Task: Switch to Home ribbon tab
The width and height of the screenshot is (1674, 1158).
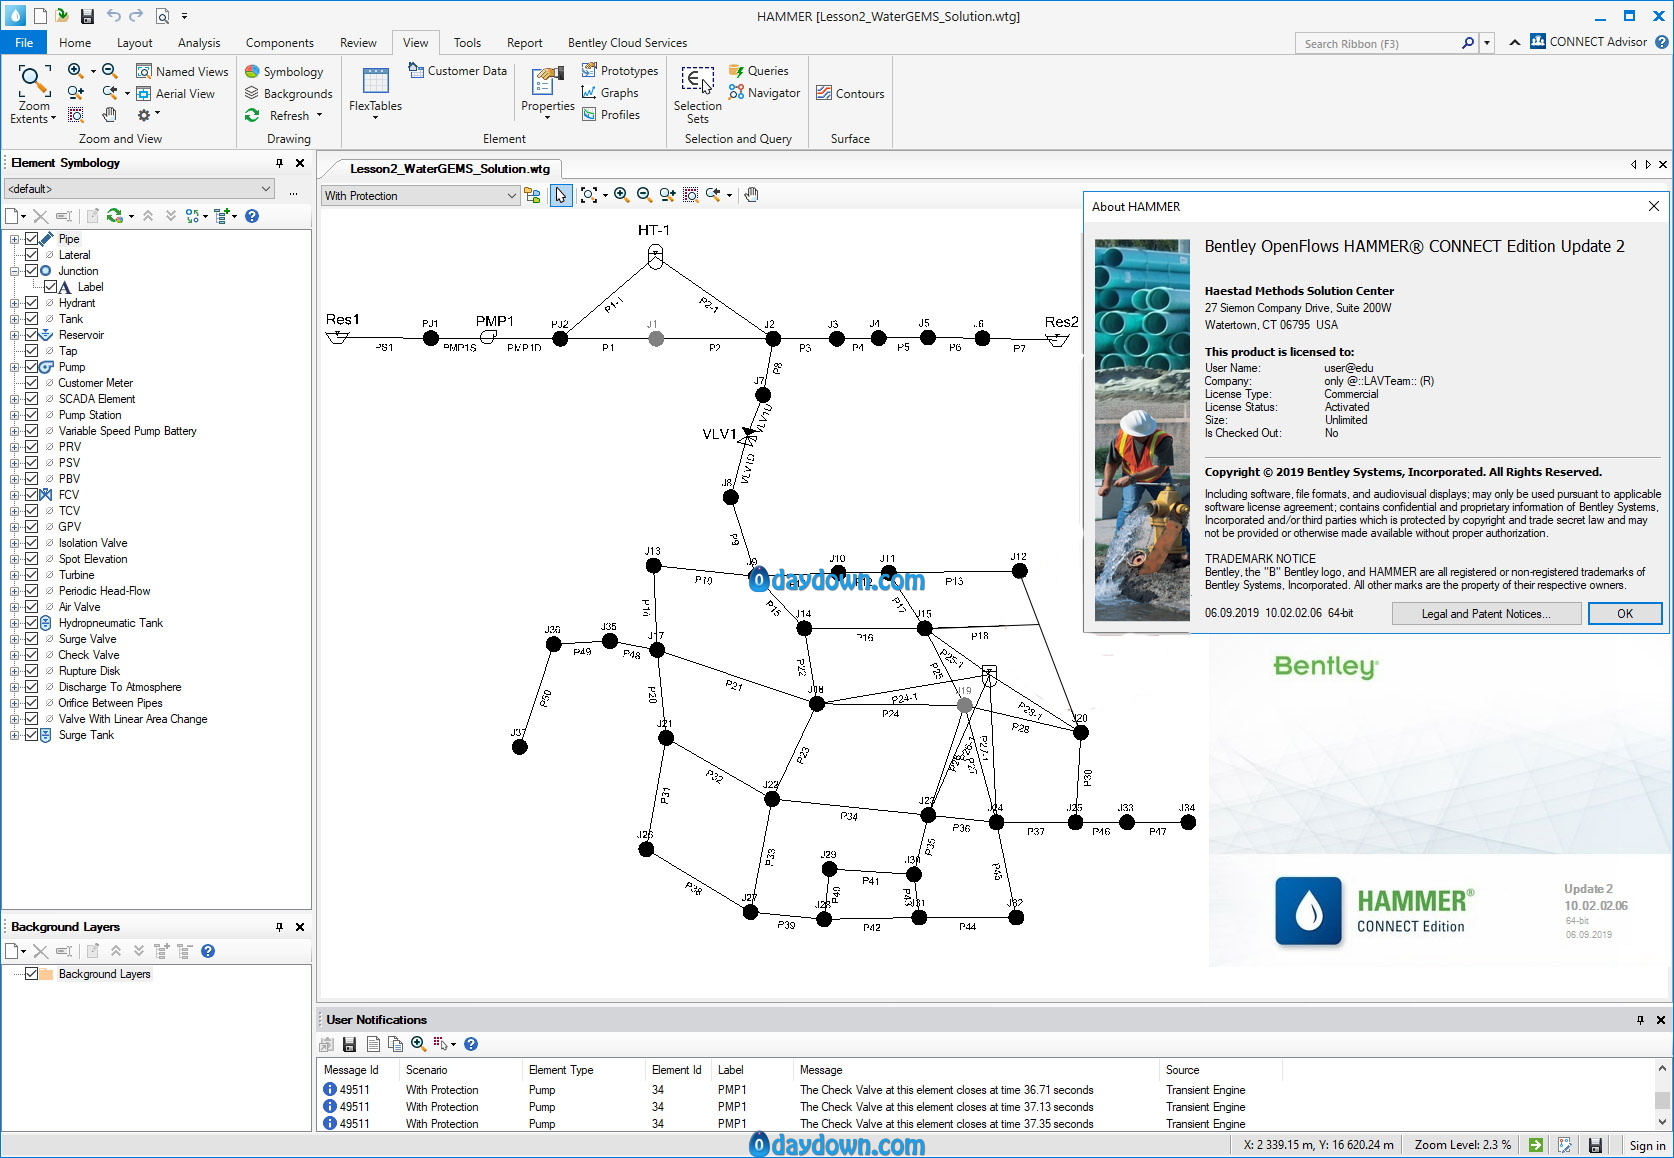Action: click(75, 43)
